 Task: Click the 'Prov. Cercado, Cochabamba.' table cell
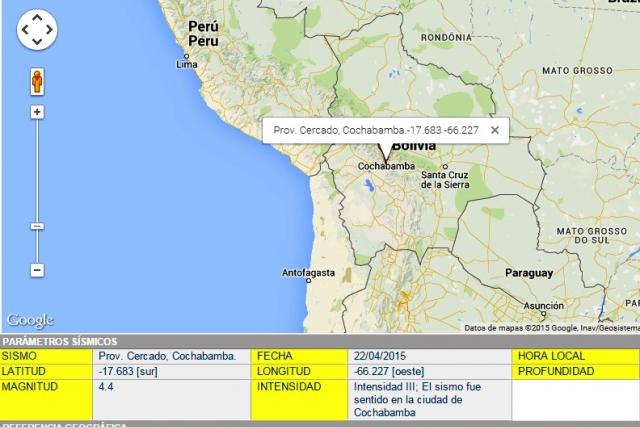[172, 356]
